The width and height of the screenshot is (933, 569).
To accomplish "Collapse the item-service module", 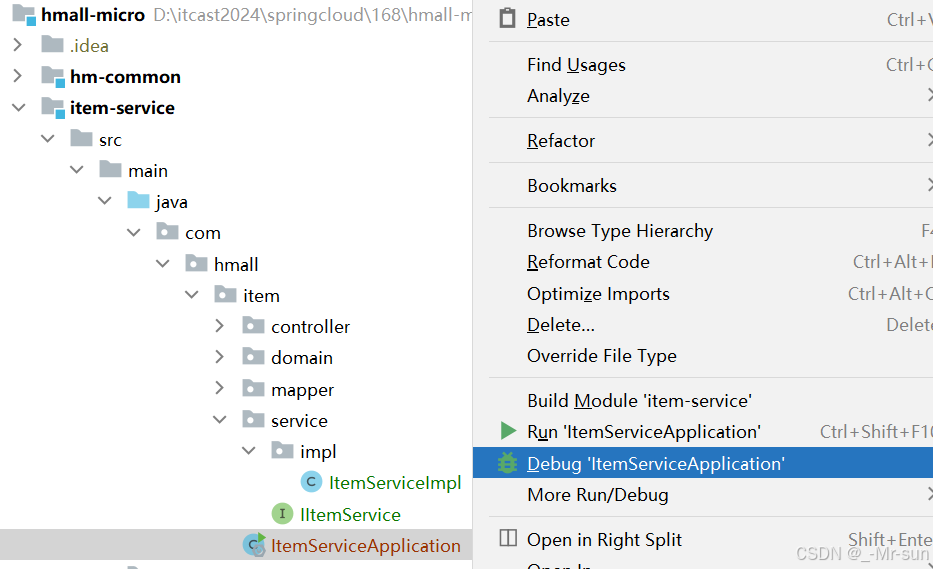I will [x=18, y=108].
